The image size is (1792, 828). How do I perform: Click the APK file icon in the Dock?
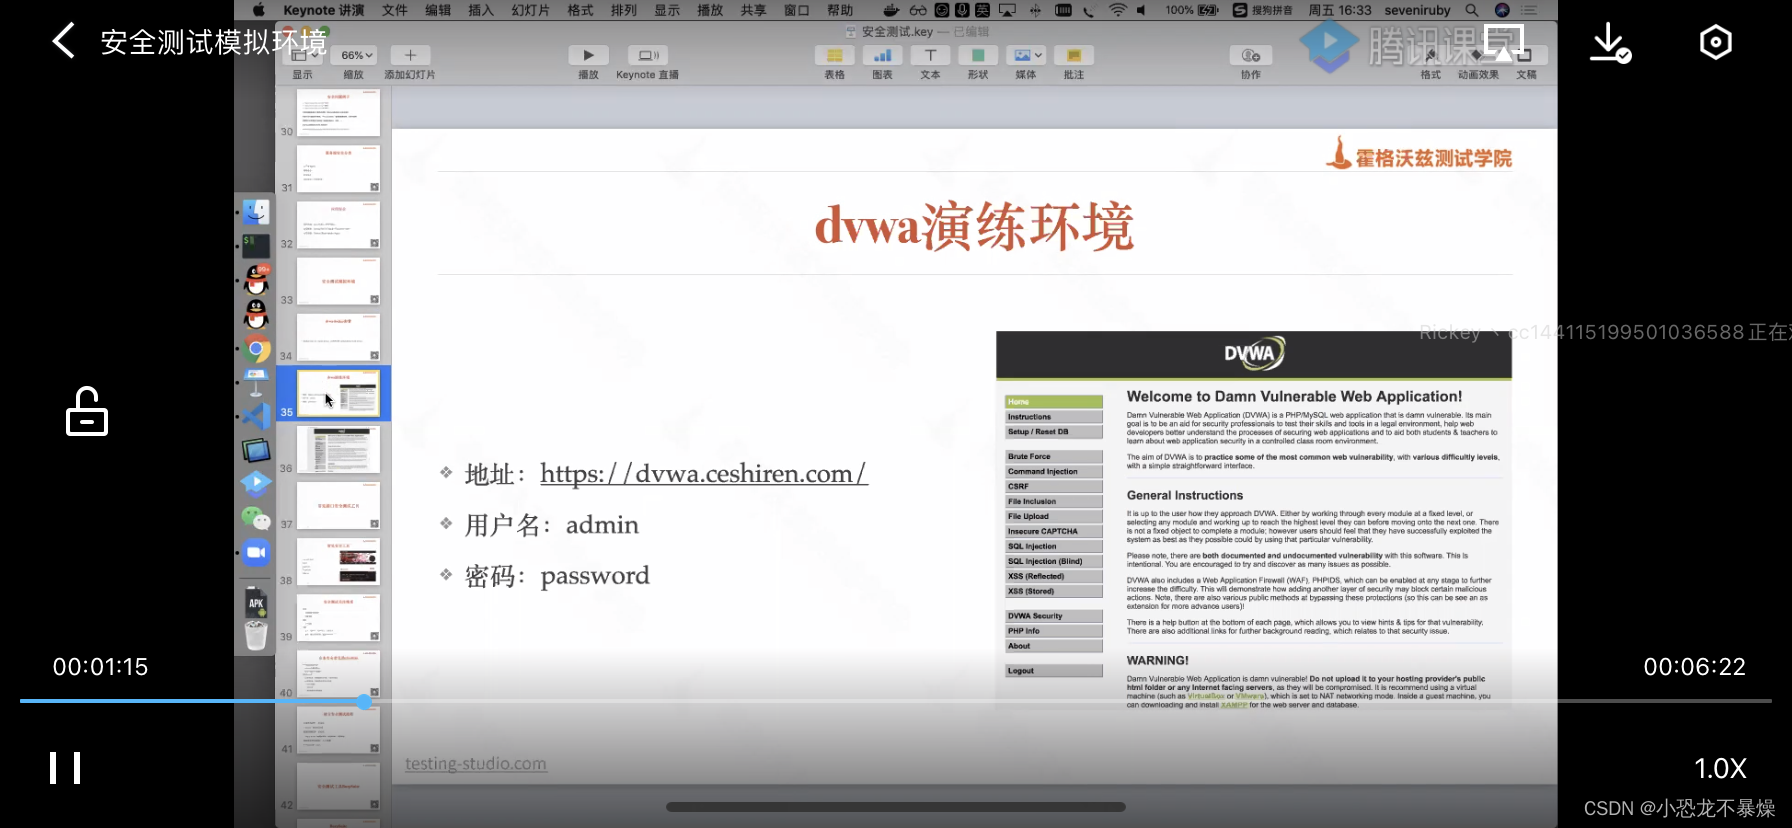[256, 602]
